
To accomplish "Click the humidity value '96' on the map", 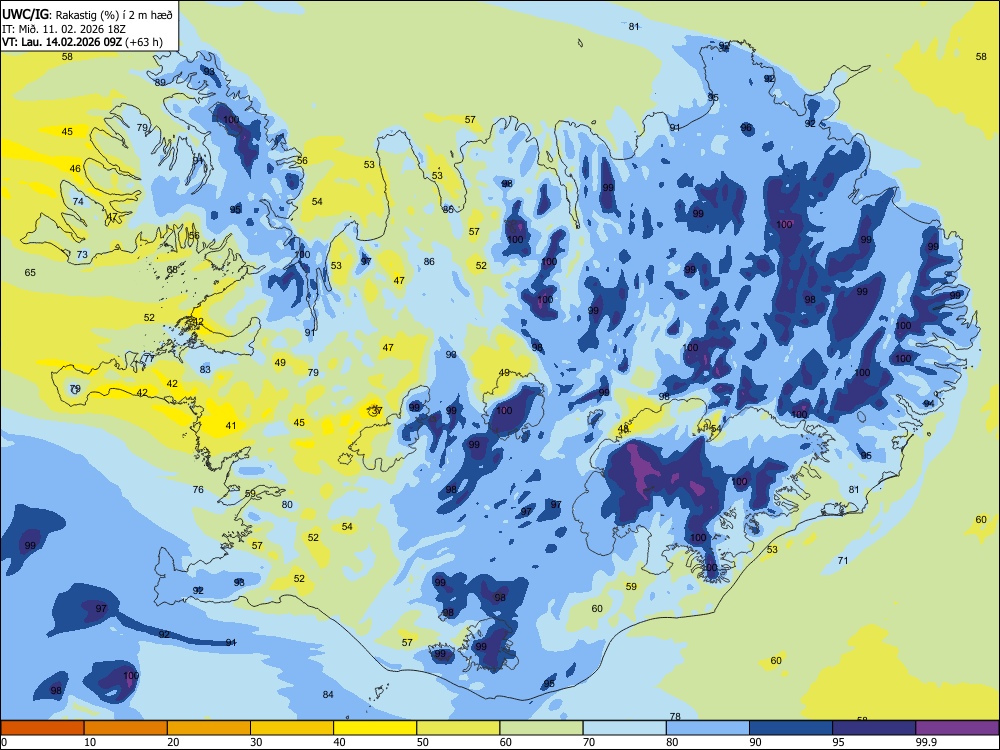I will click(746, 128).
